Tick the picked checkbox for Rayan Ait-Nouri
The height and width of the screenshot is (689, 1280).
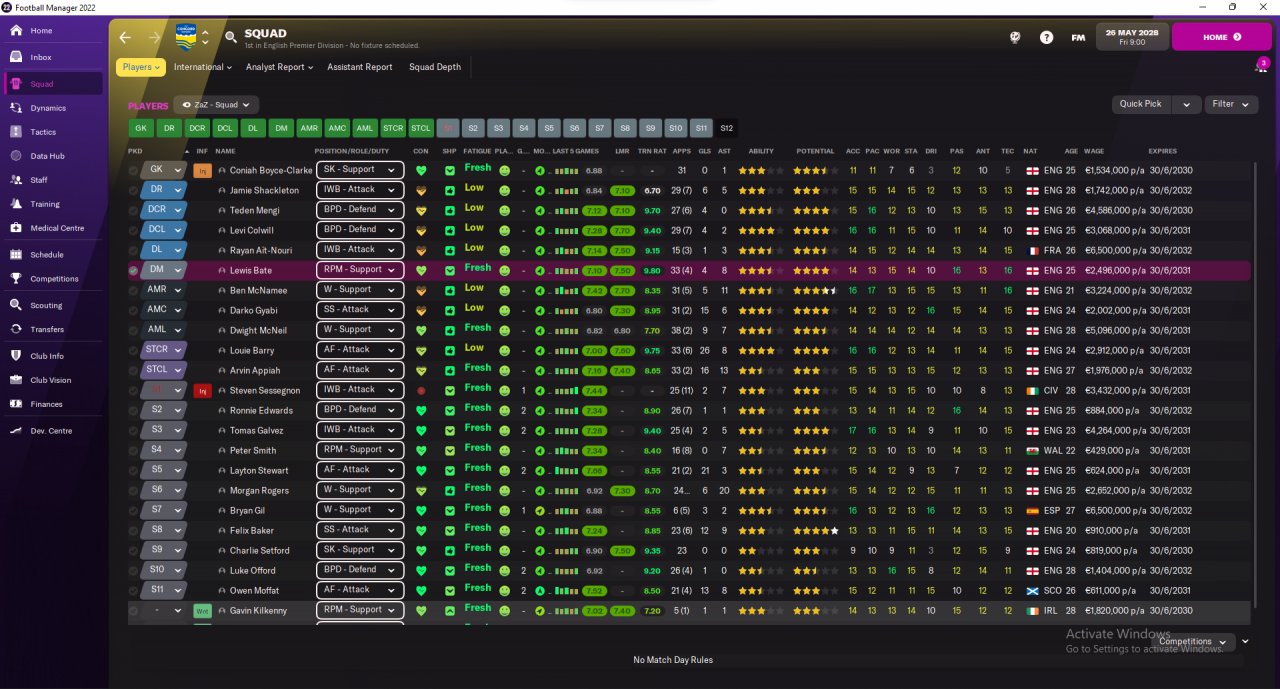tap(133, 250)
